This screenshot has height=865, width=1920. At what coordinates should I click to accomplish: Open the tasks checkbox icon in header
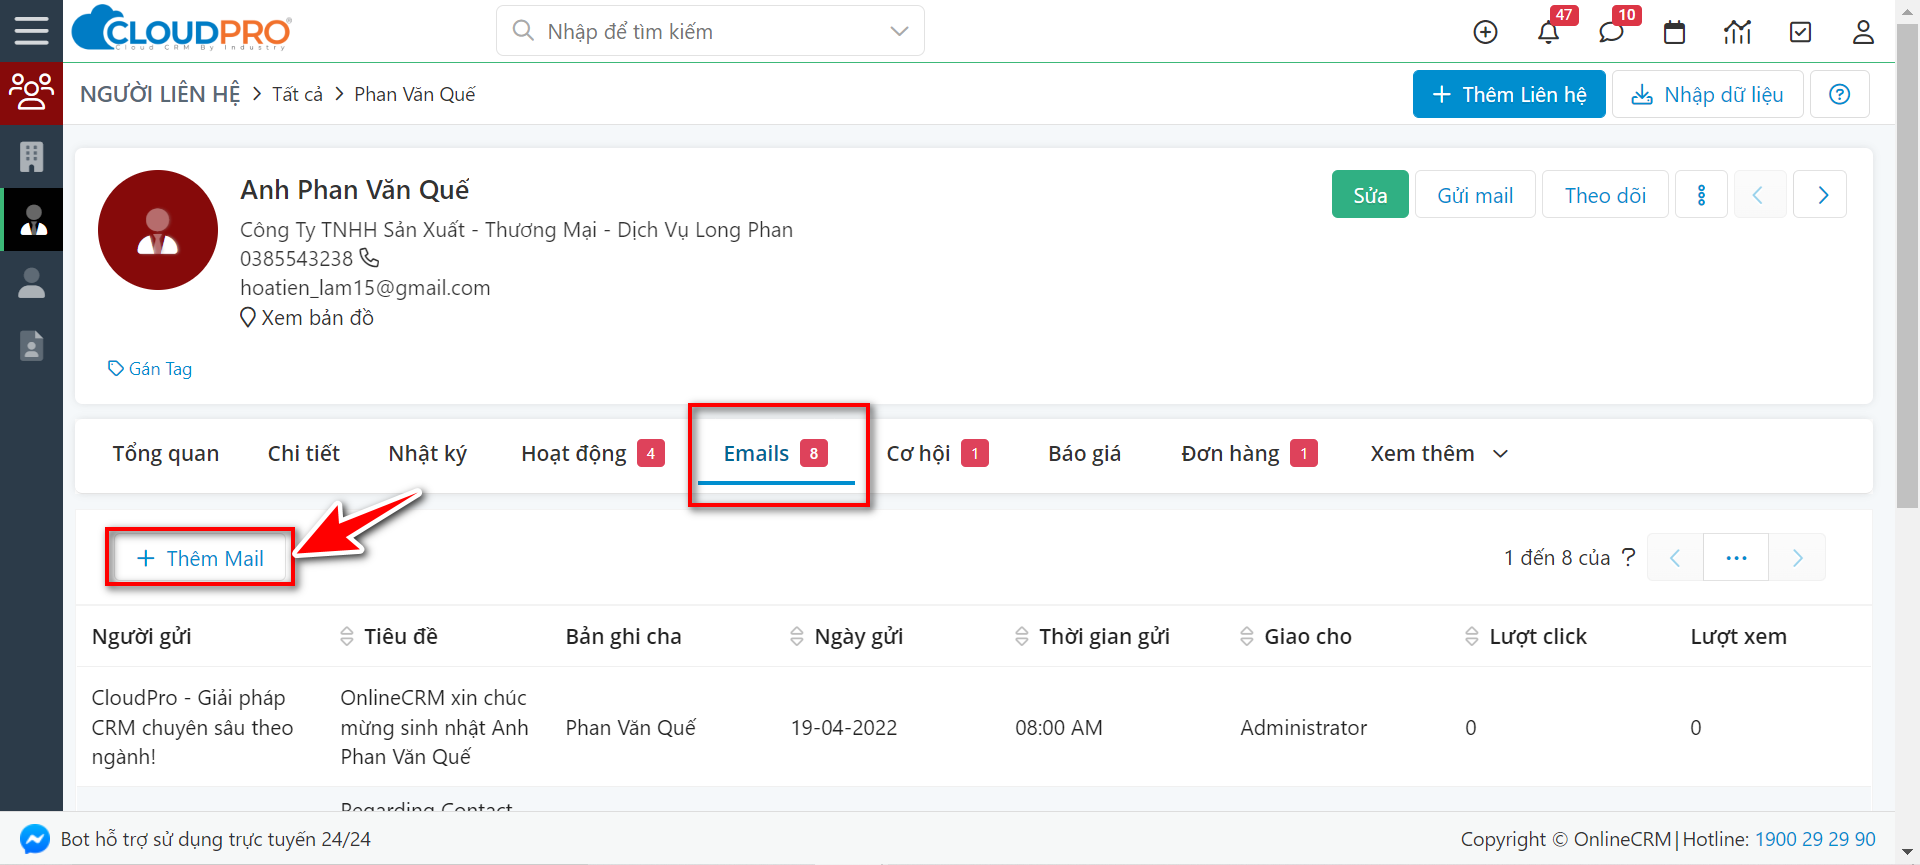[1800, 32]
